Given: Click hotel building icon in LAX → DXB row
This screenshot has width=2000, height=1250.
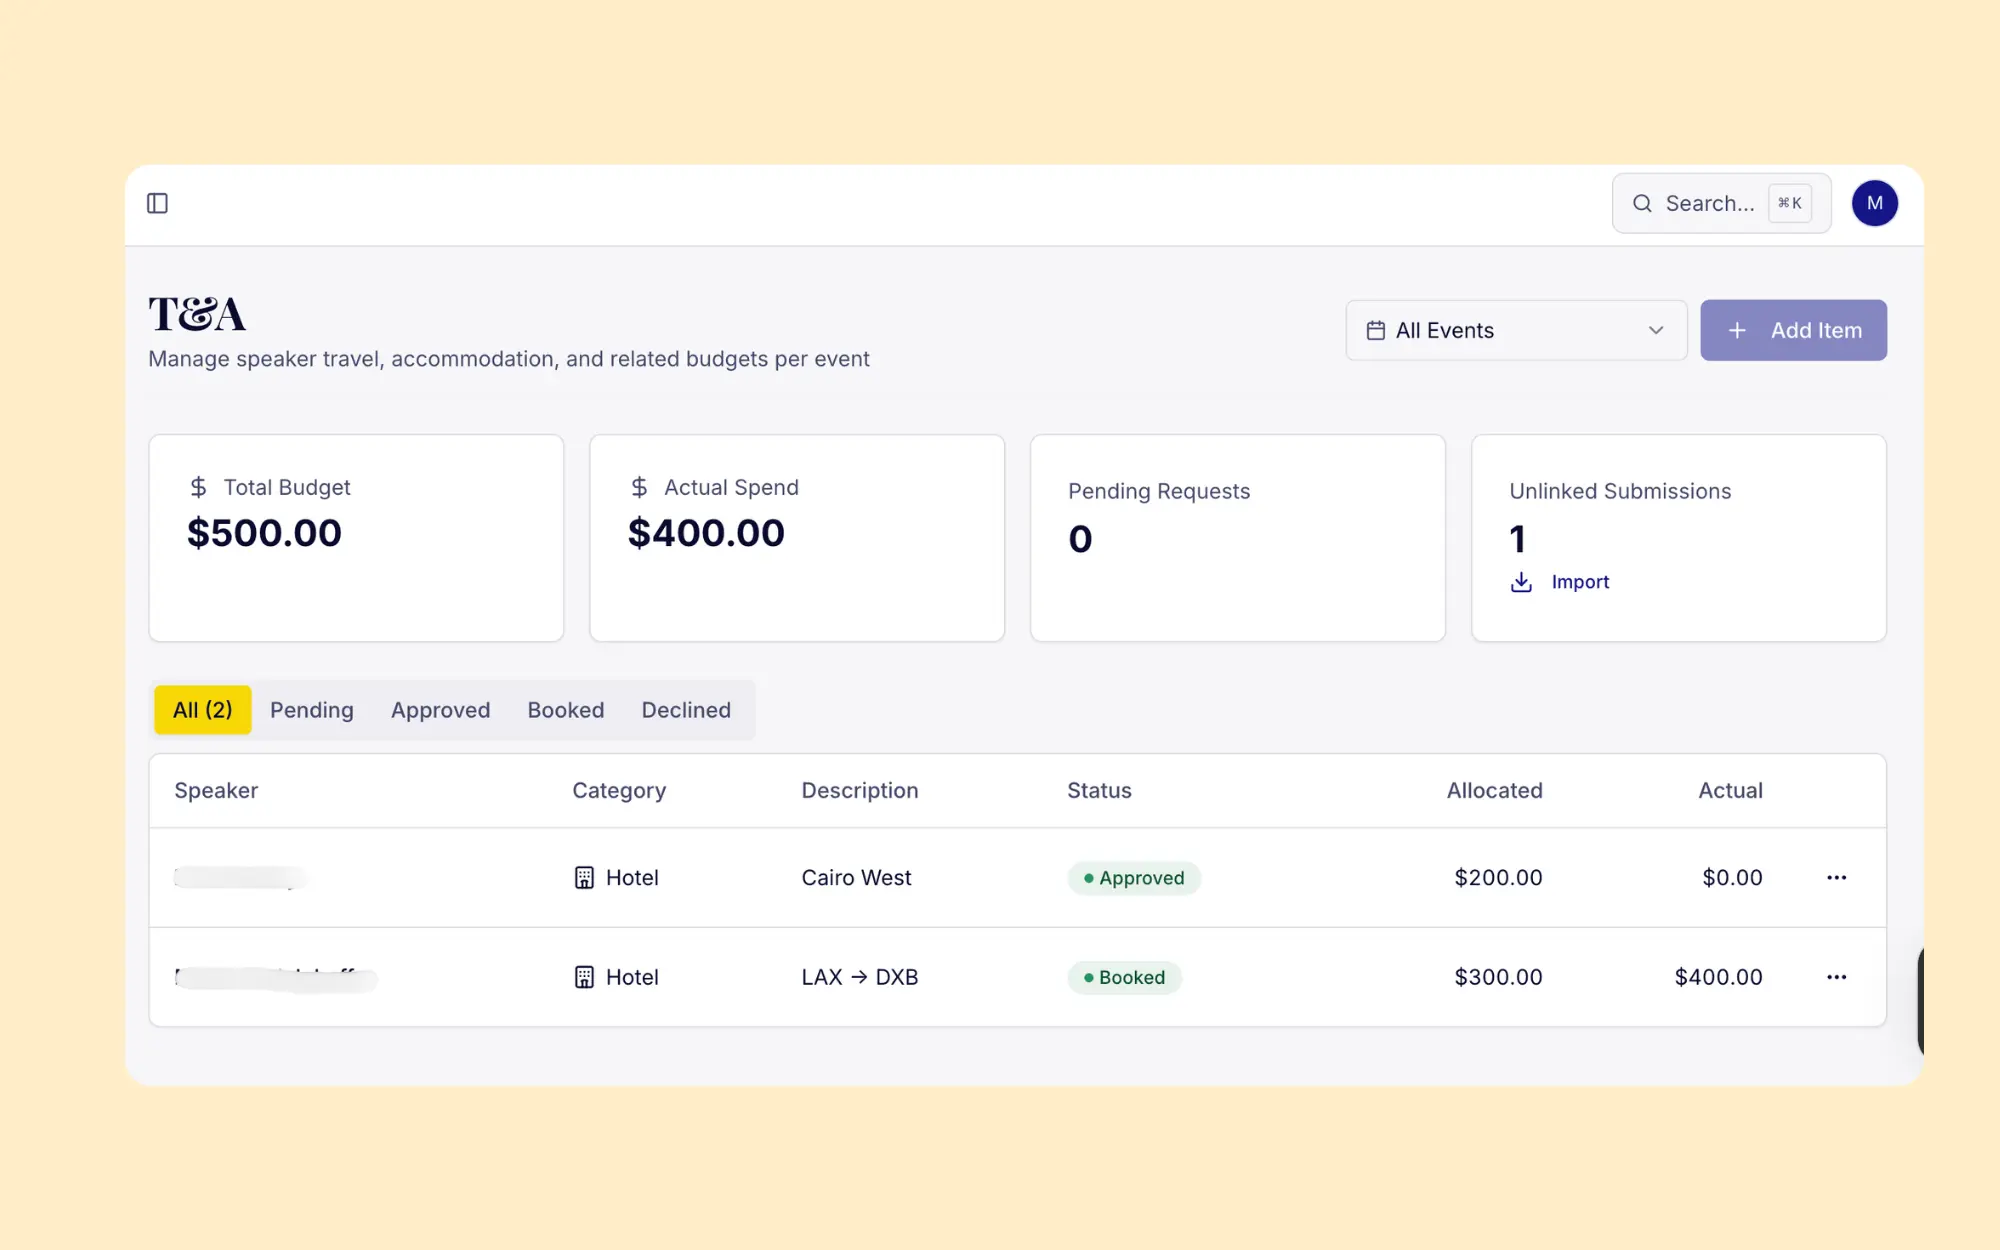Looking at the screenshot, I should [x=584, y=977].
